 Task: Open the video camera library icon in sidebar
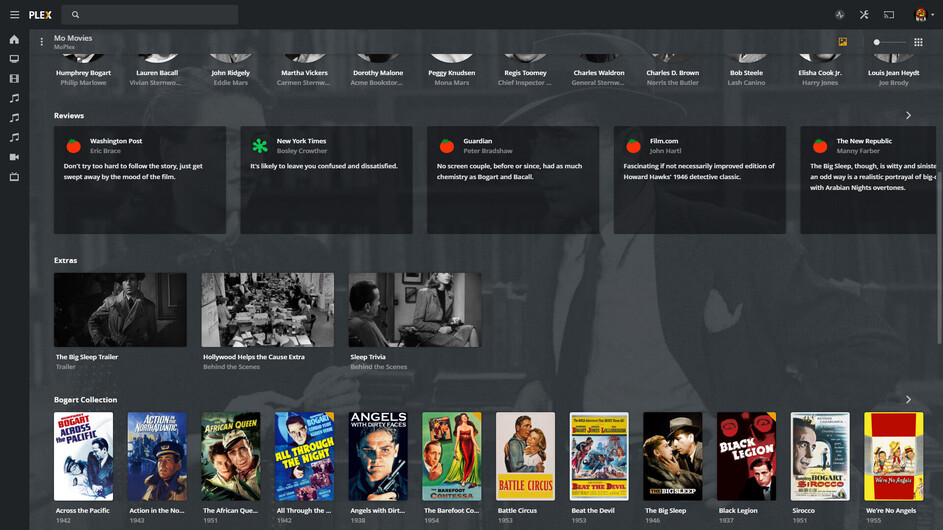pyautogui.click(x=14, y=157)
